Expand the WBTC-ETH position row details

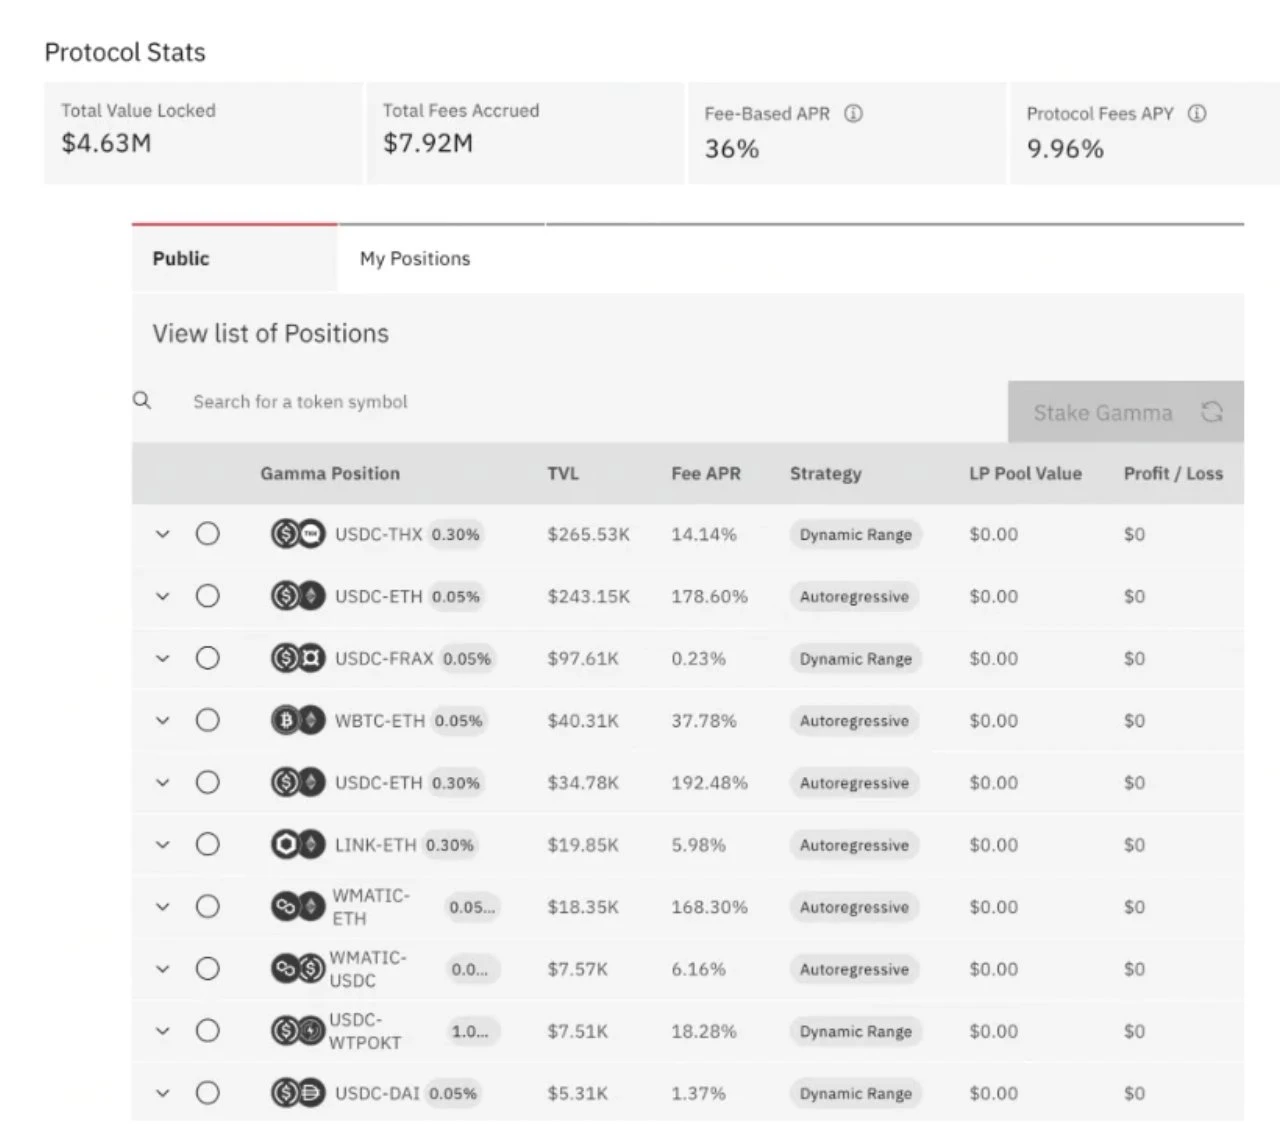(x=163, y=721)
